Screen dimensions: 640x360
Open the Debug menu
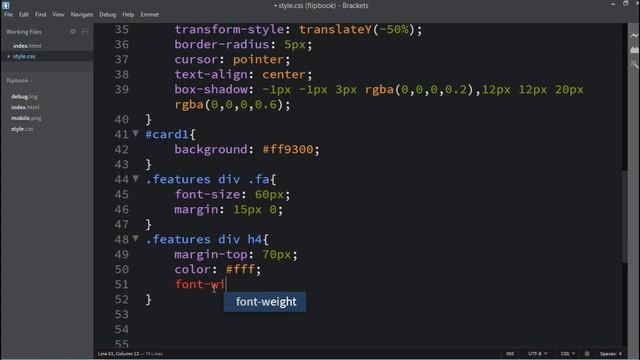tap(107, 14)
